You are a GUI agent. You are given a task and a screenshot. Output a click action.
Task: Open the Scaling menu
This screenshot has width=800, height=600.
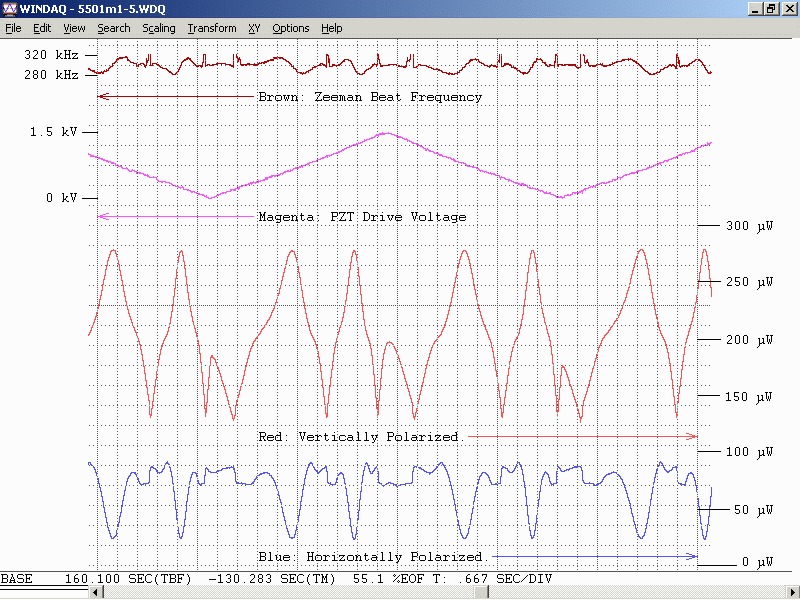click(x=158, y=28)
